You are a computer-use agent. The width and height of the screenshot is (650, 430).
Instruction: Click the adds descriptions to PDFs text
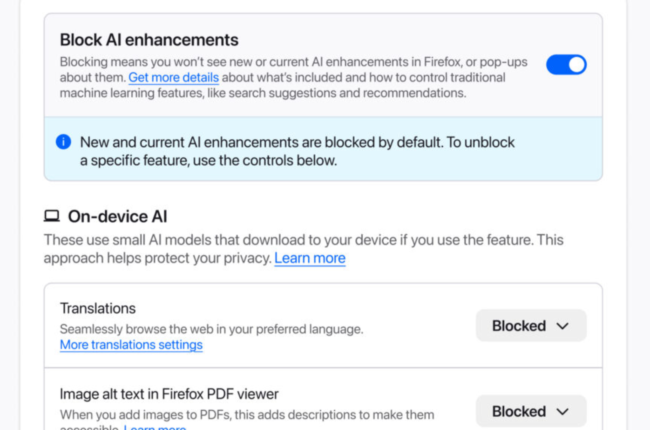tap(250, 413)
